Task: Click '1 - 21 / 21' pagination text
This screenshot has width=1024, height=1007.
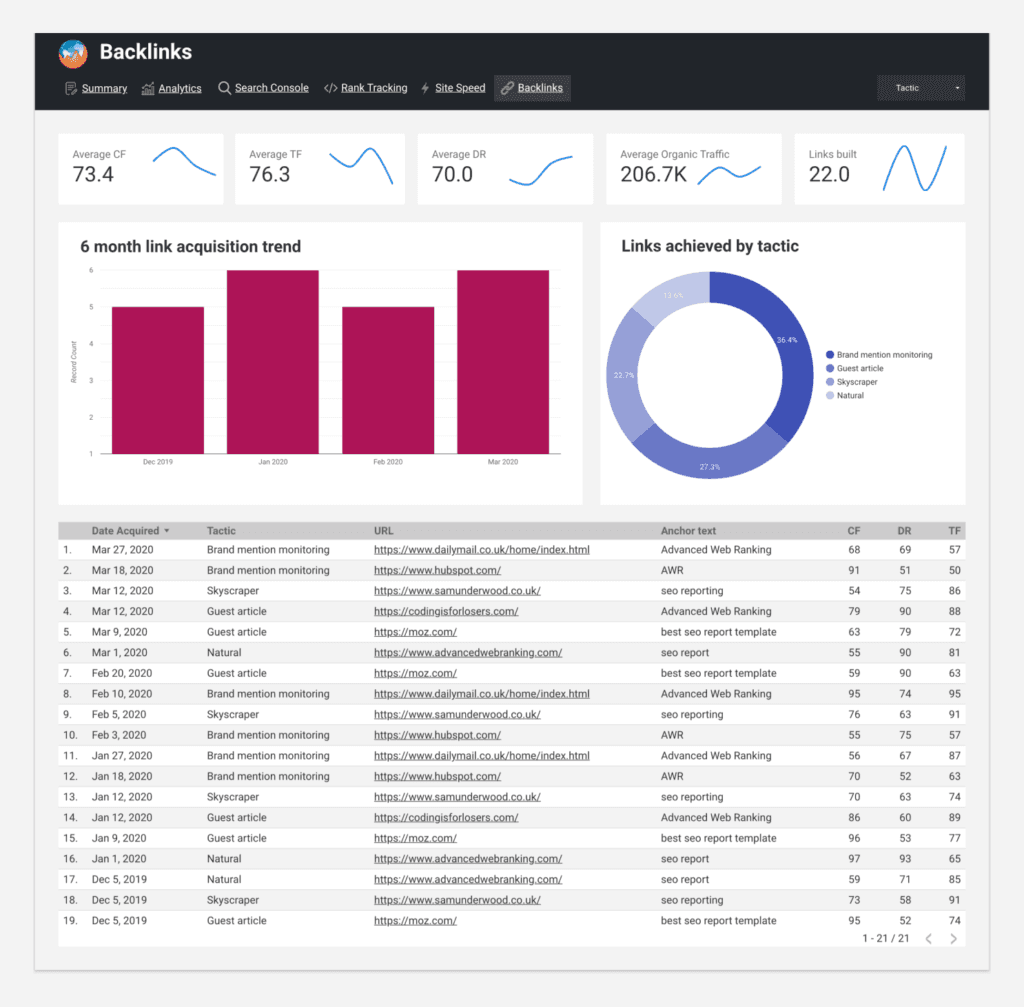Action: click(886, 938)
